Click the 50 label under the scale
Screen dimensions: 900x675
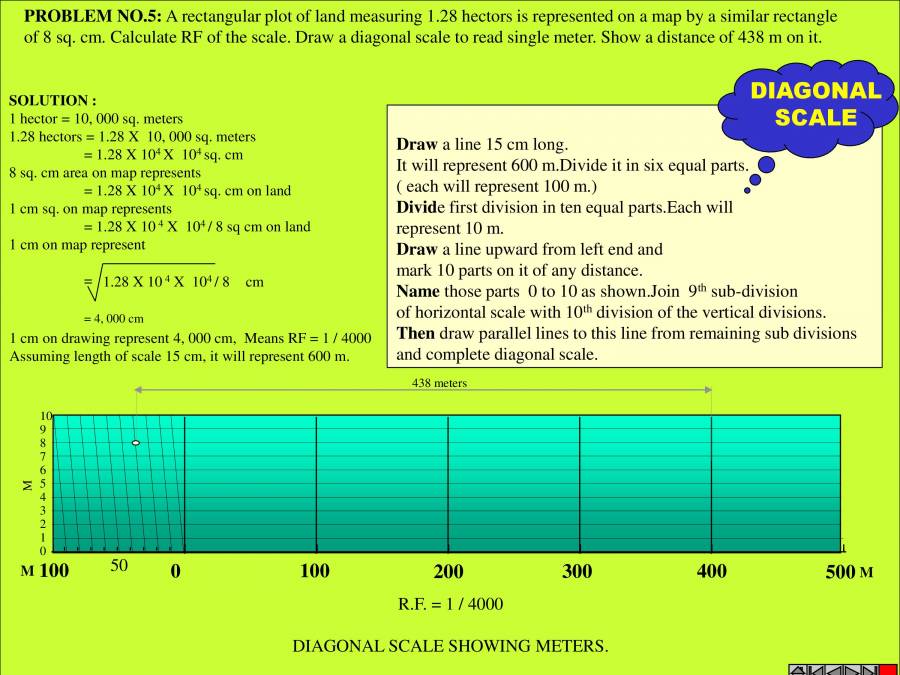coord(120,566)
